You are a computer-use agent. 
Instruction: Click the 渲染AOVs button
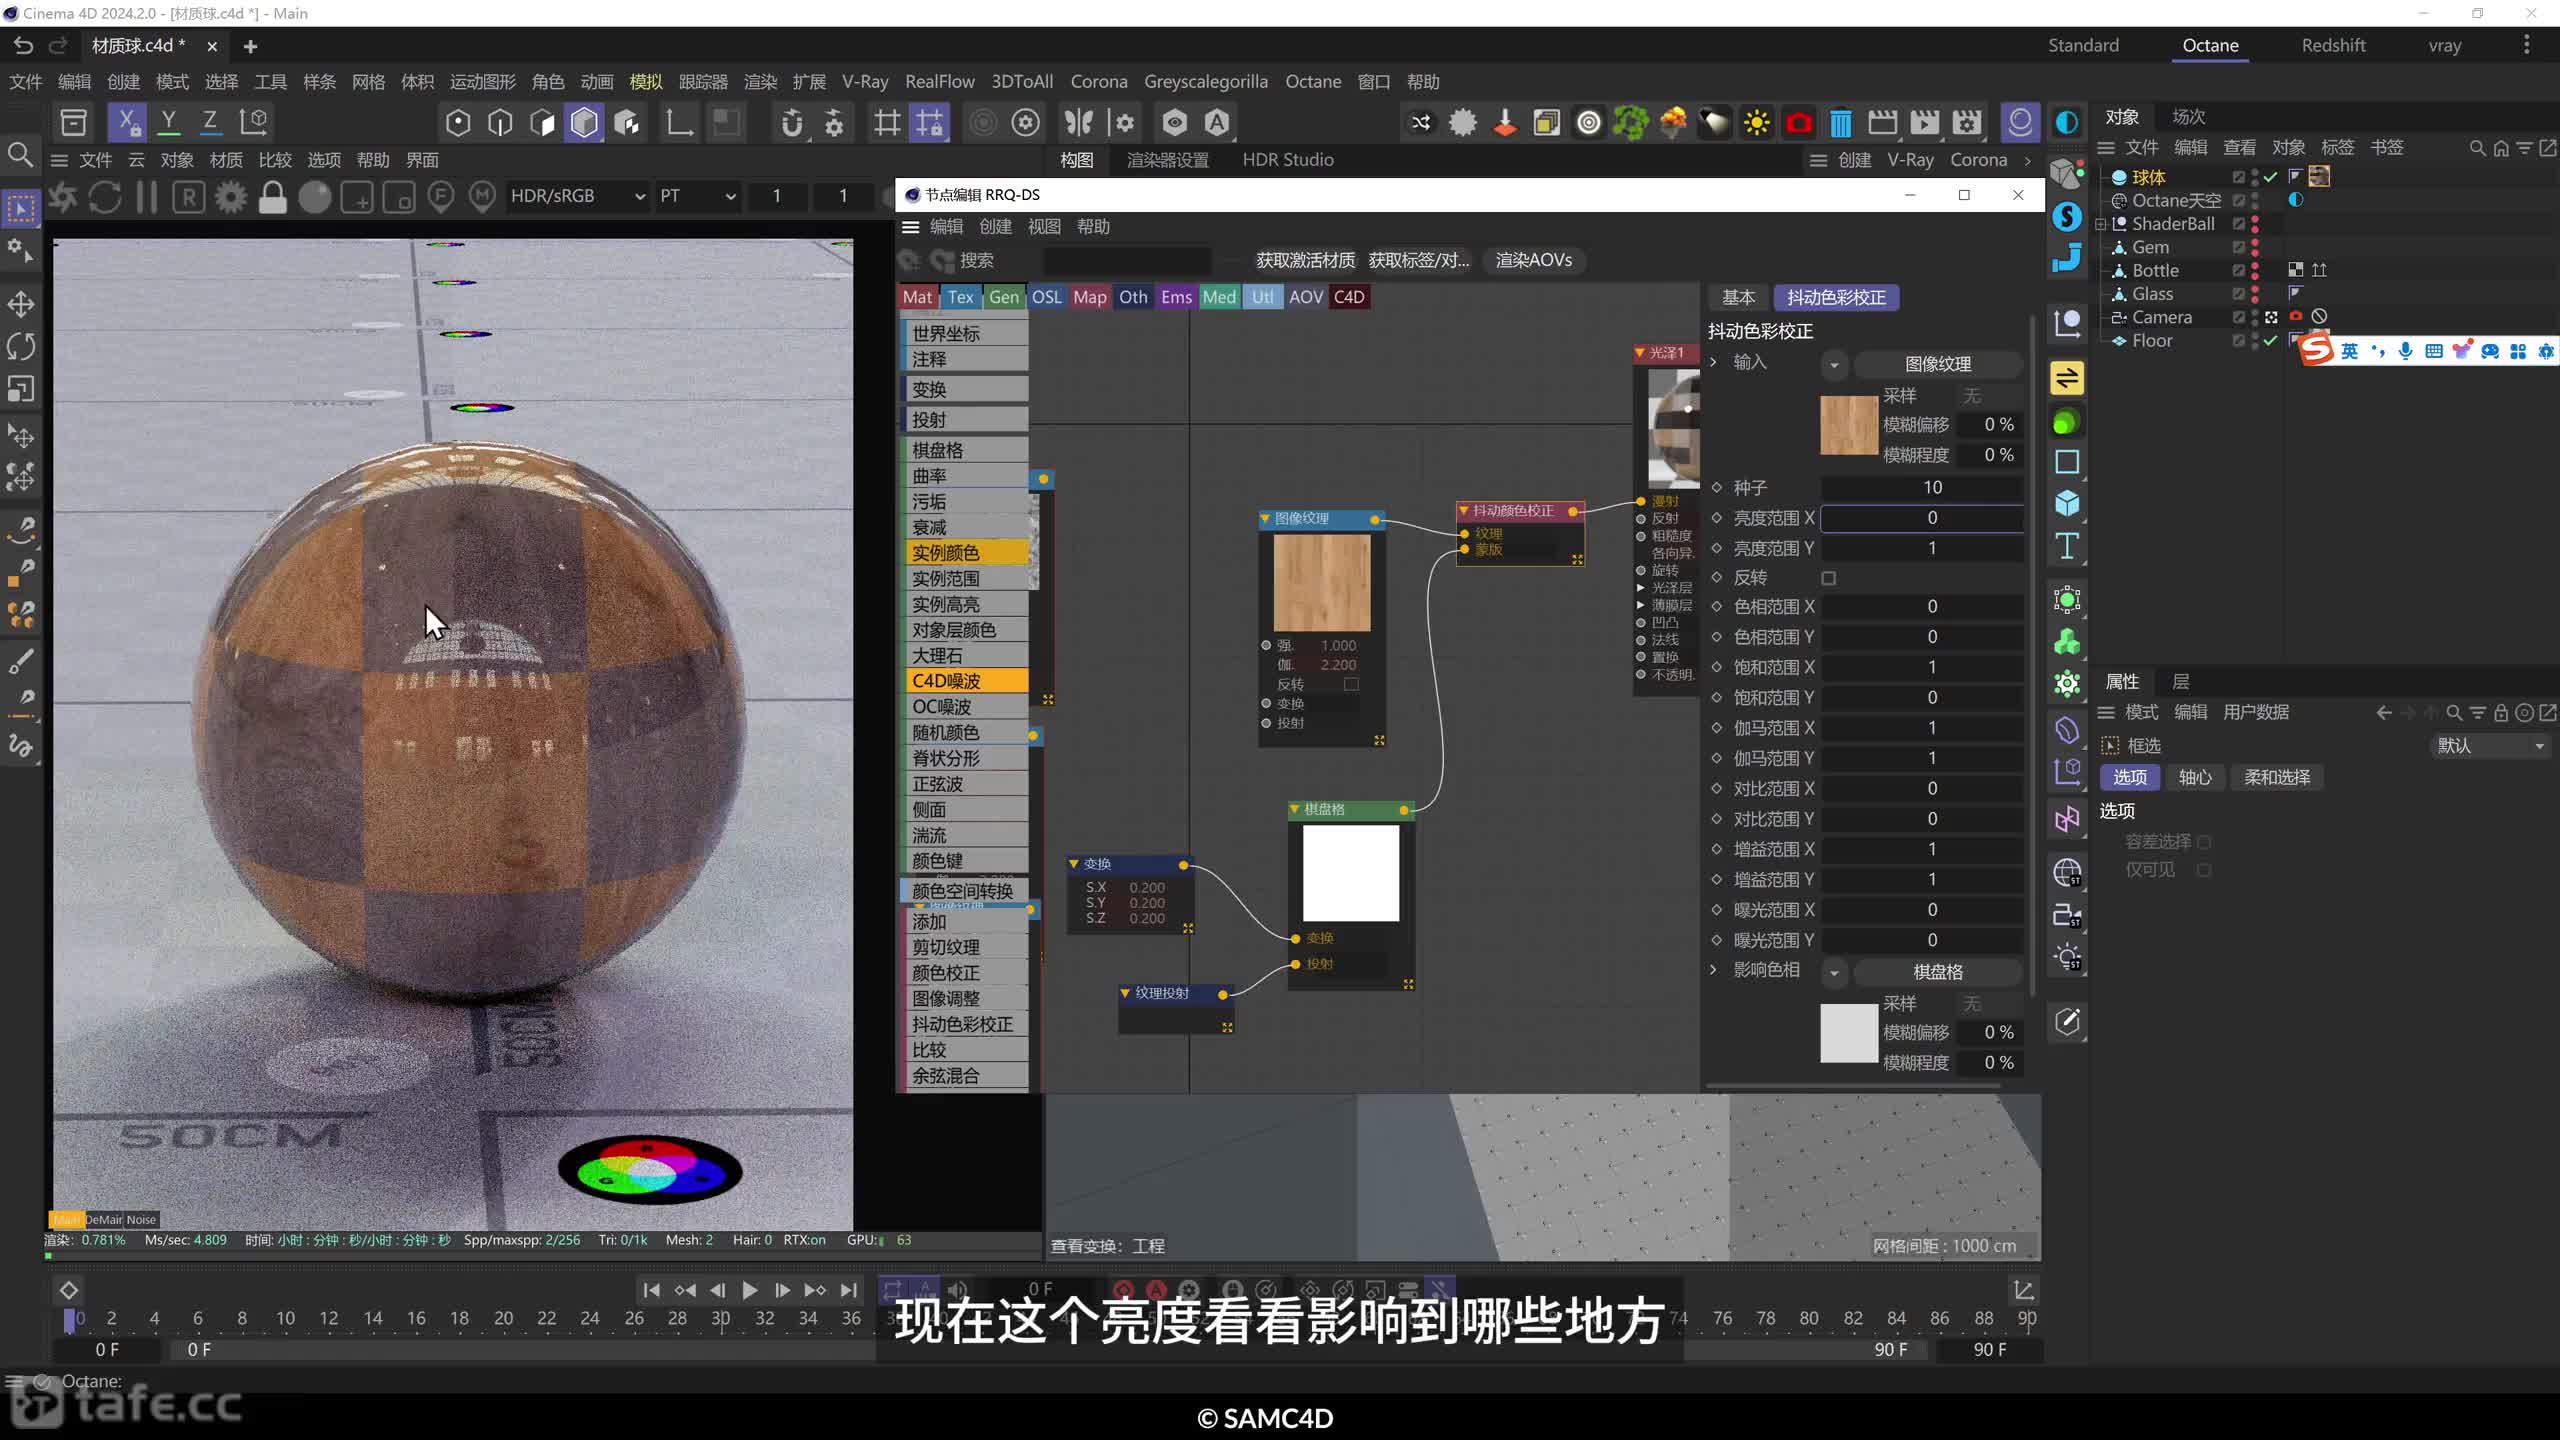[1534, 261]
